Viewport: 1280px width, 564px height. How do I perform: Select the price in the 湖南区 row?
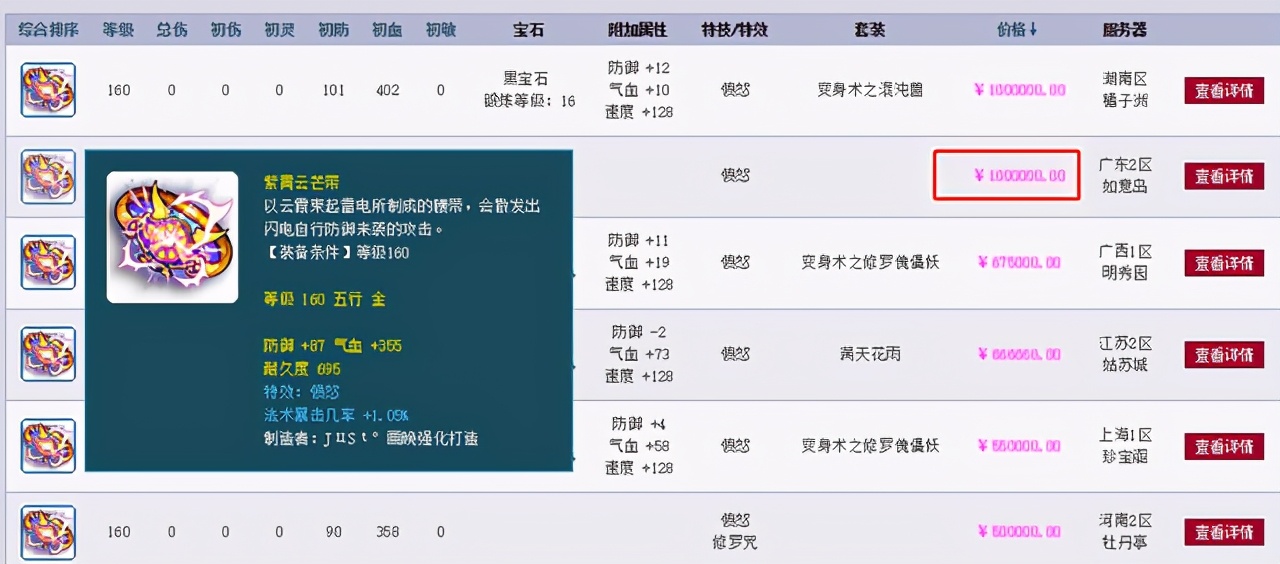click(x=1019, y=90)
